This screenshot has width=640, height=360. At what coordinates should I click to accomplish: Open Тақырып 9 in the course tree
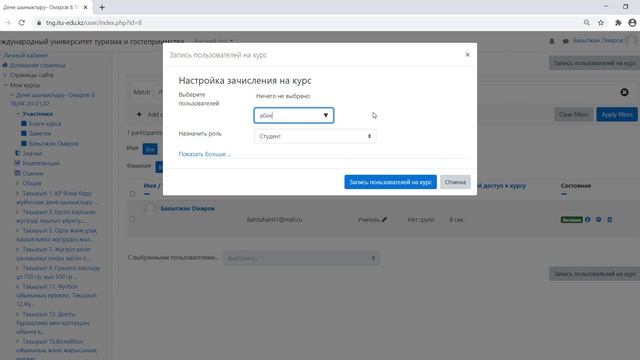pos(58,272)
